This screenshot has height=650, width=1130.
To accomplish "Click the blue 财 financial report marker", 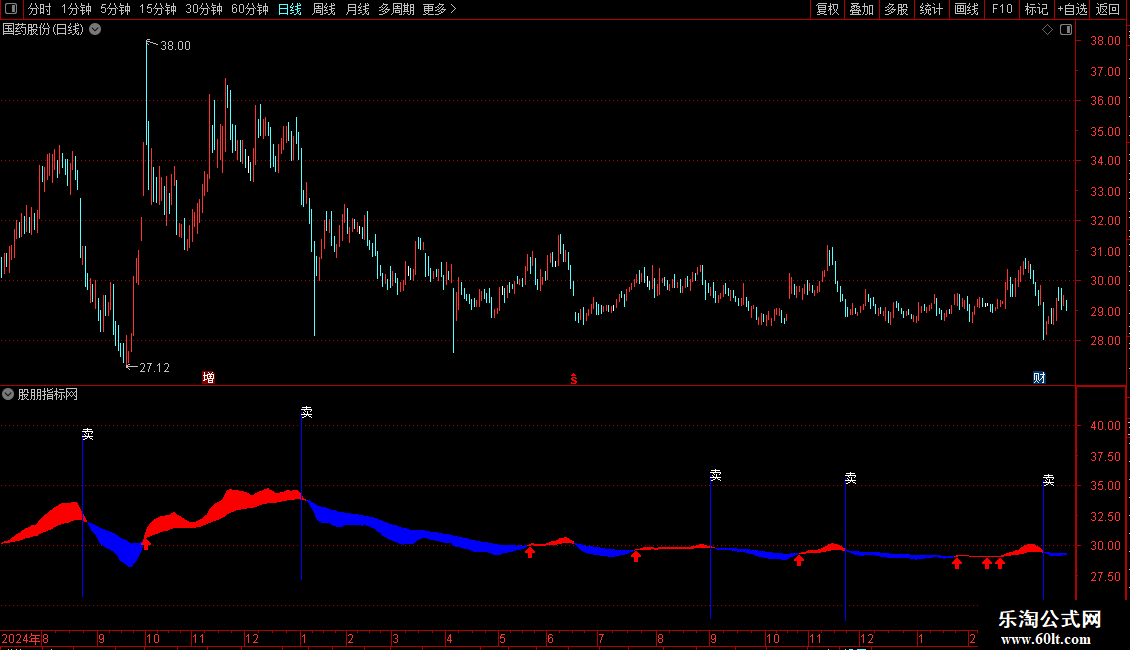I will pos(1039,378).
